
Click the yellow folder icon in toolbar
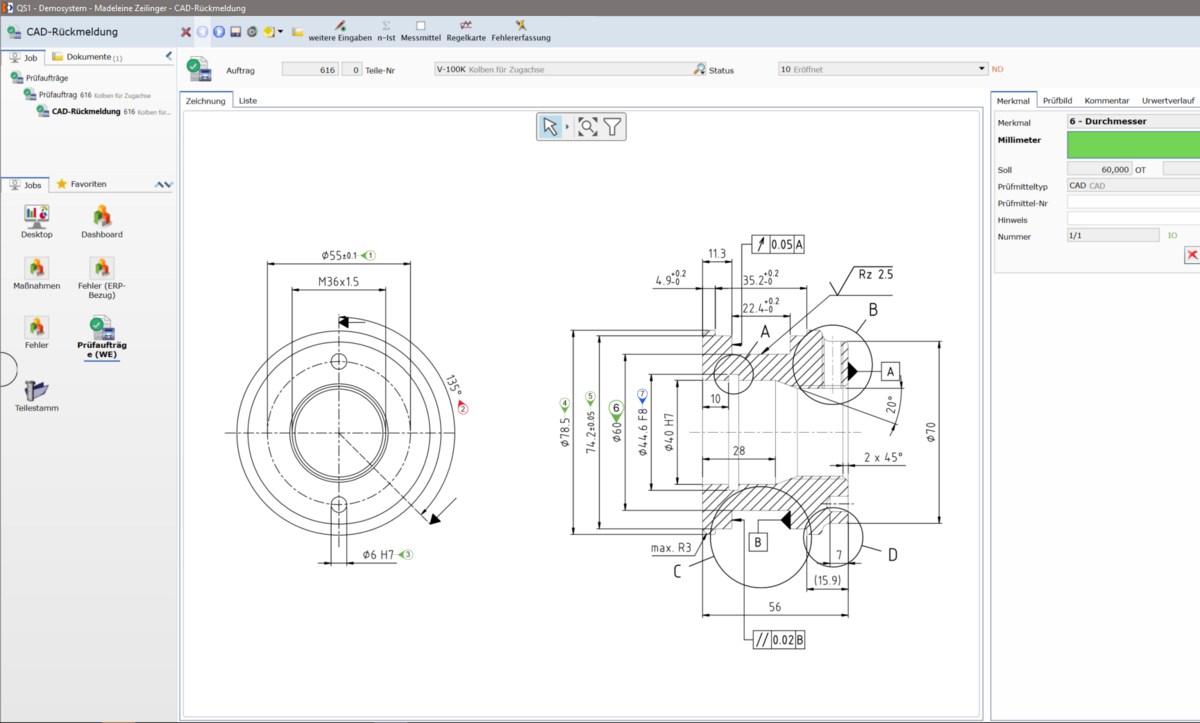(297, 32)
